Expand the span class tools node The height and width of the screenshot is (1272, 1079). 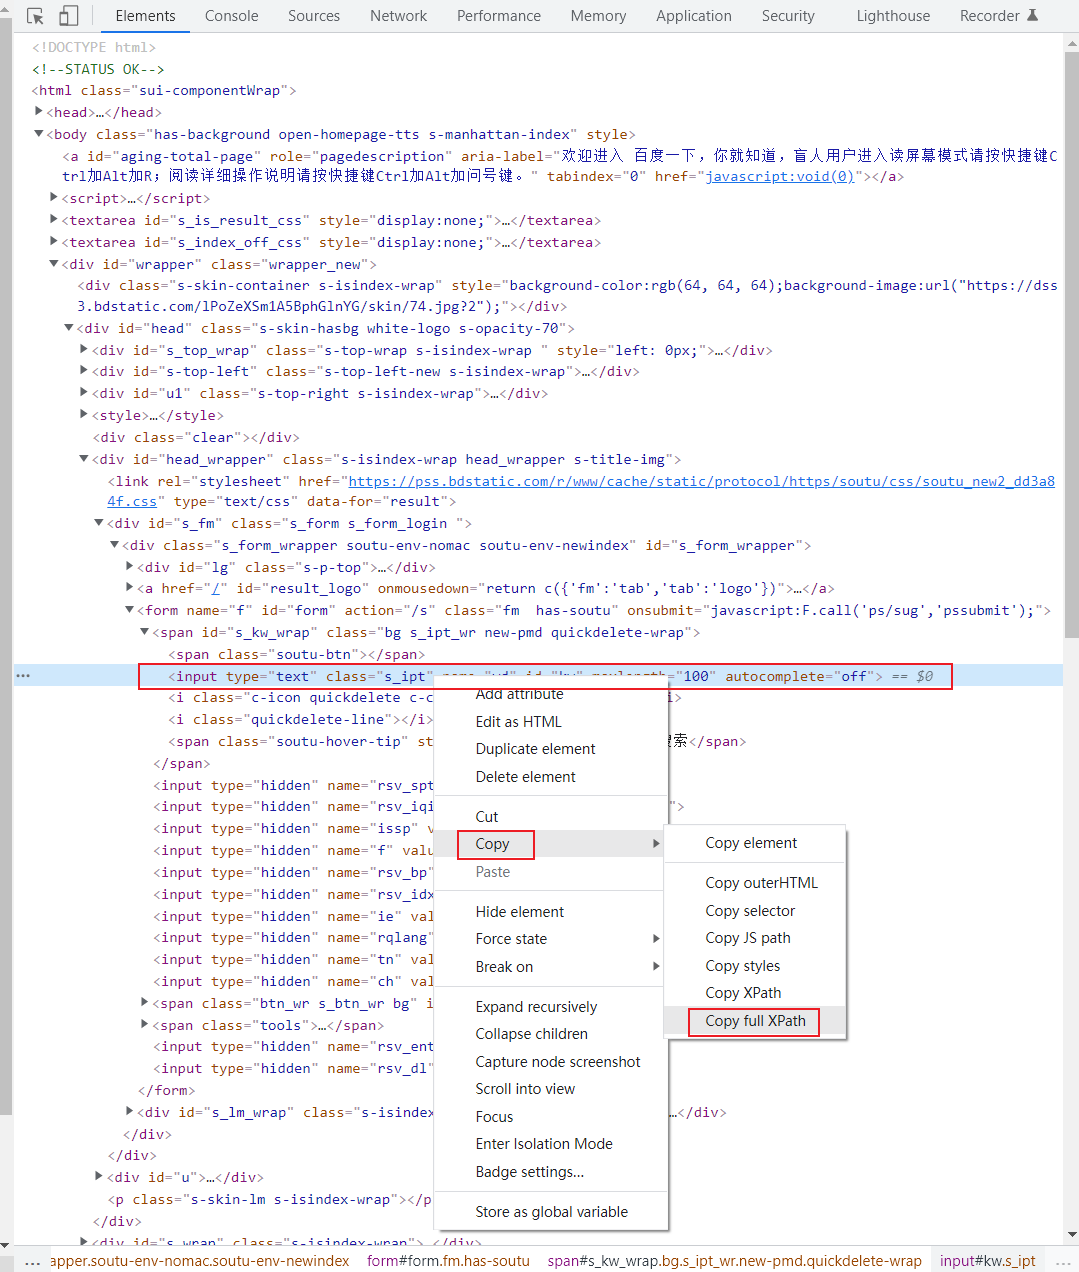(144, 1025)
